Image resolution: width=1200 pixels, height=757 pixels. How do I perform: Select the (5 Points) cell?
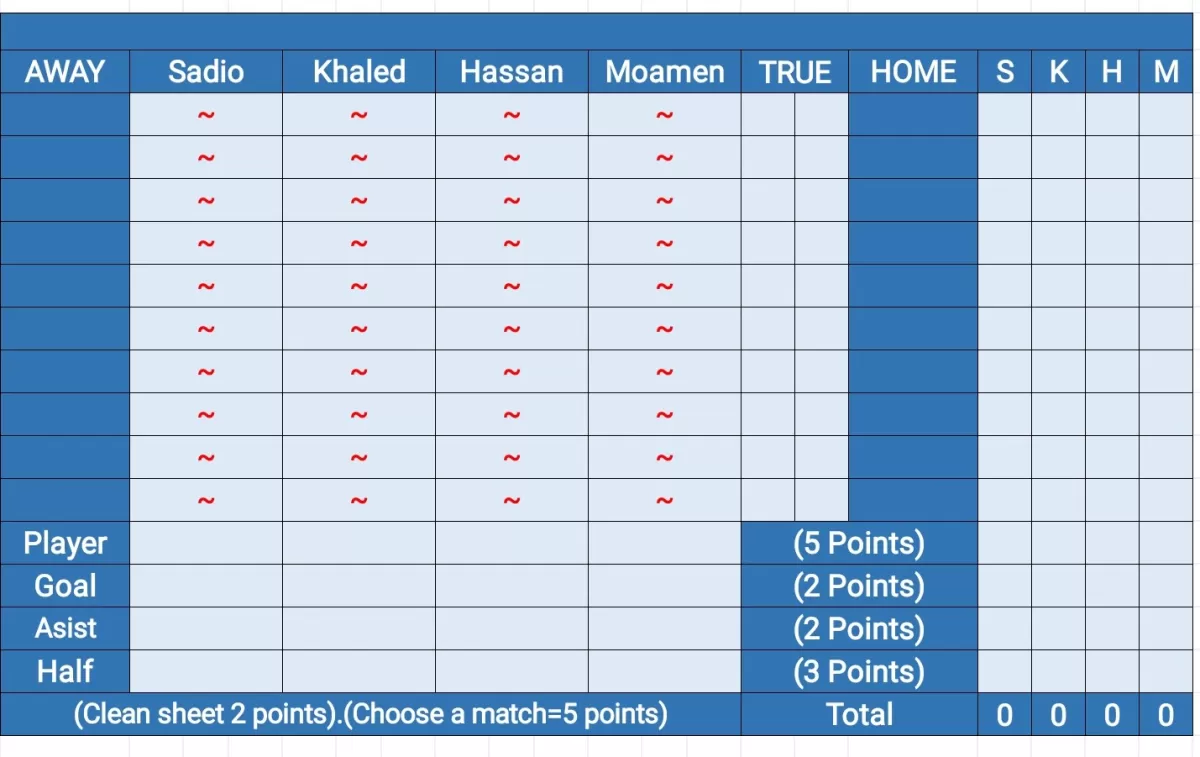[859, 543]
